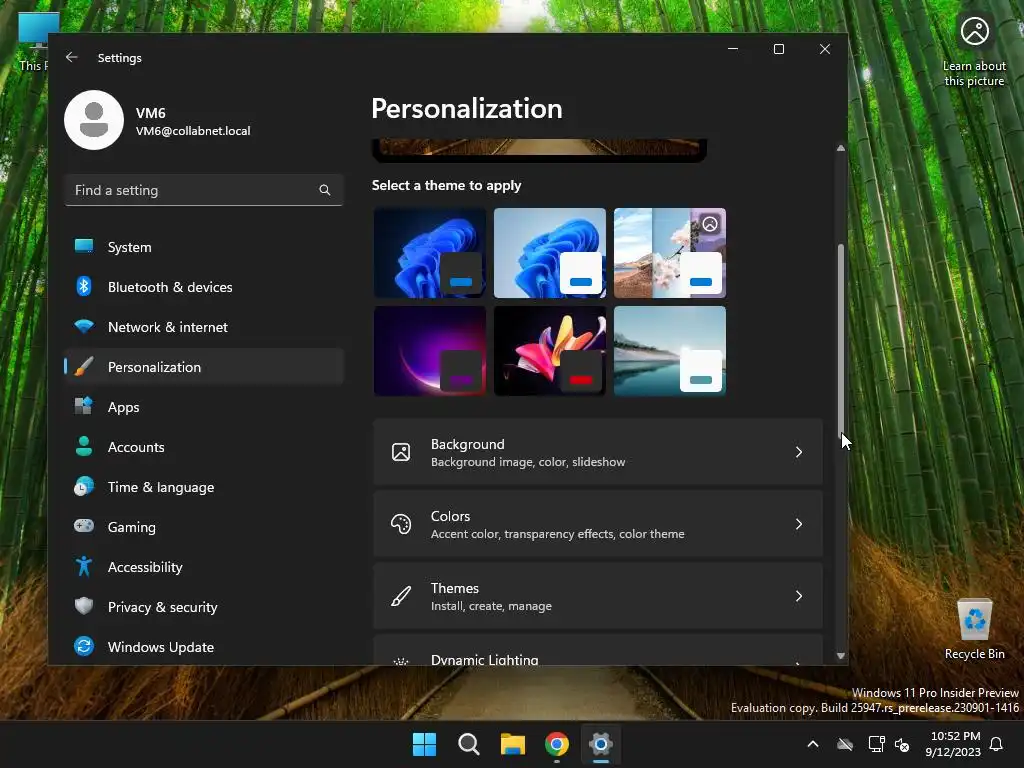The width and height of the screenshot is (1024, 768).
Task: Open Colors accent and transparency settings
Action: [x=598, y=524]
